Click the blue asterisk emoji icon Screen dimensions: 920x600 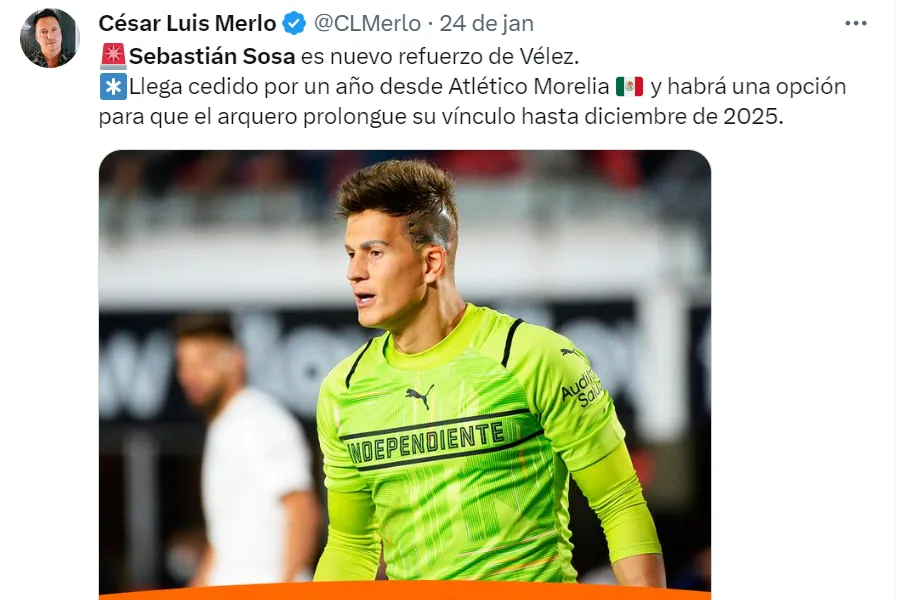pos(113,87)
